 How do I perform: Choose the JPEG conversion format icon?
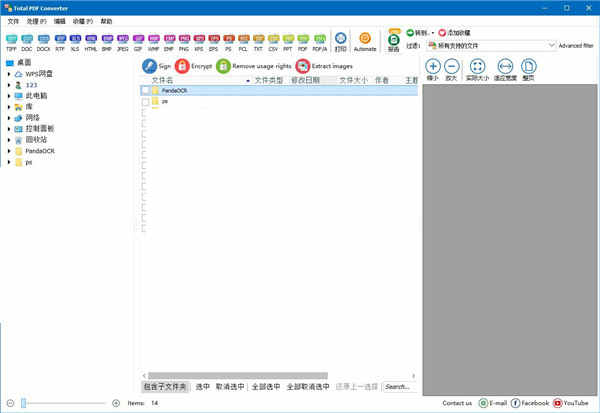[122, 40]
